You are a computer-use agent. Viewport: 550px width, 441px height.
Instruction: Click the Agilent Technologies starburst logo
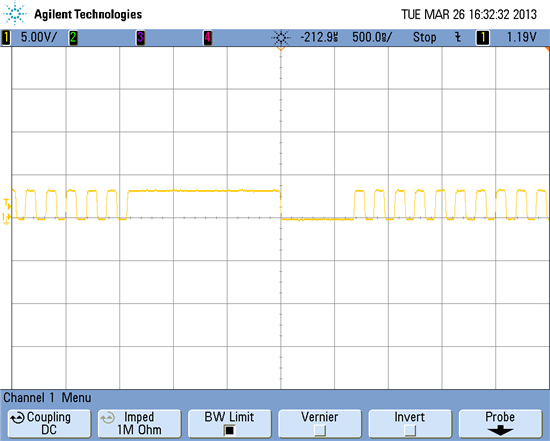point(14,13)
